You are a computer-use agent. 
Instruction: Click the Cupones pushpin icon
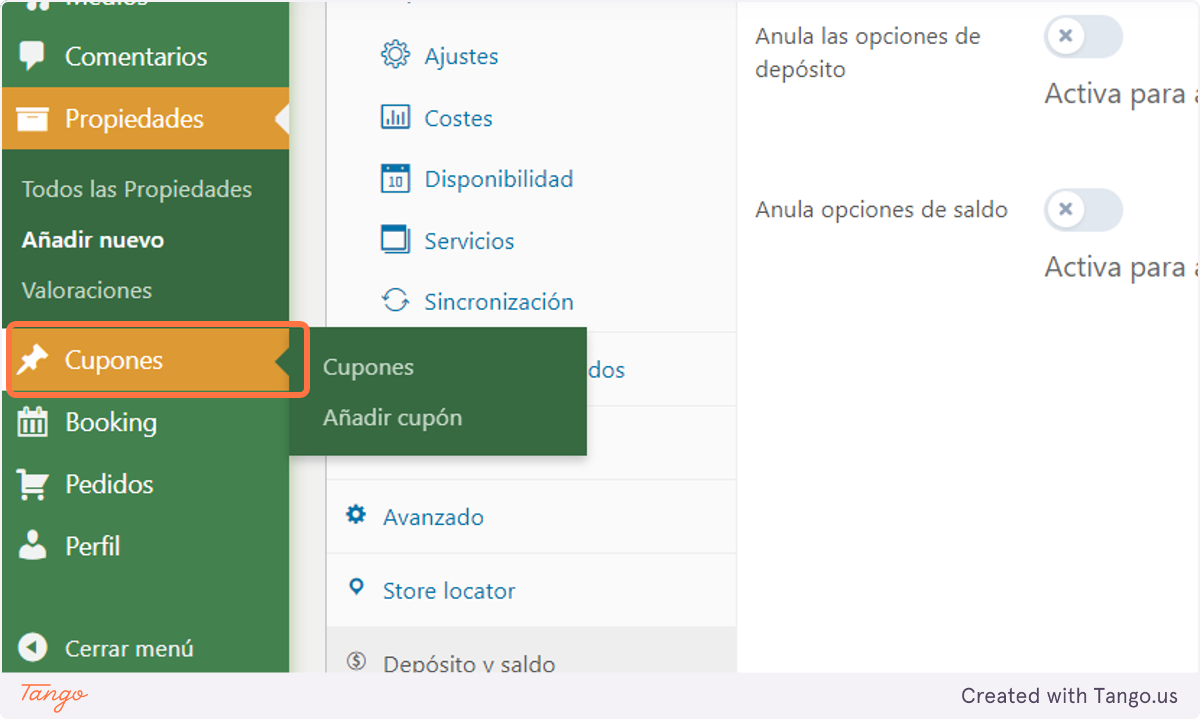pos(33,360)
